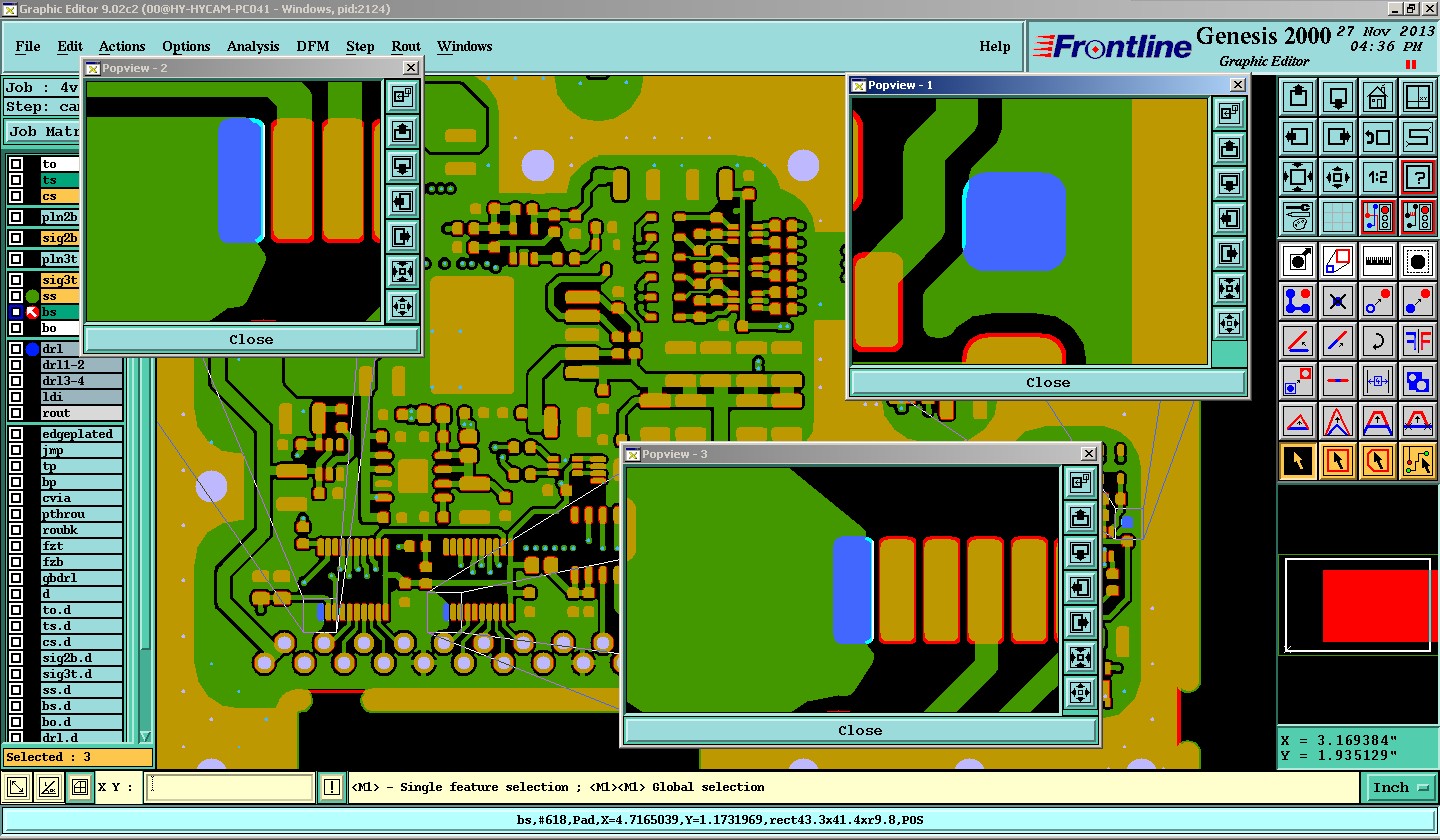Open the Rout menu
The image size is (1440, 840).
click(x=406, y=46)
